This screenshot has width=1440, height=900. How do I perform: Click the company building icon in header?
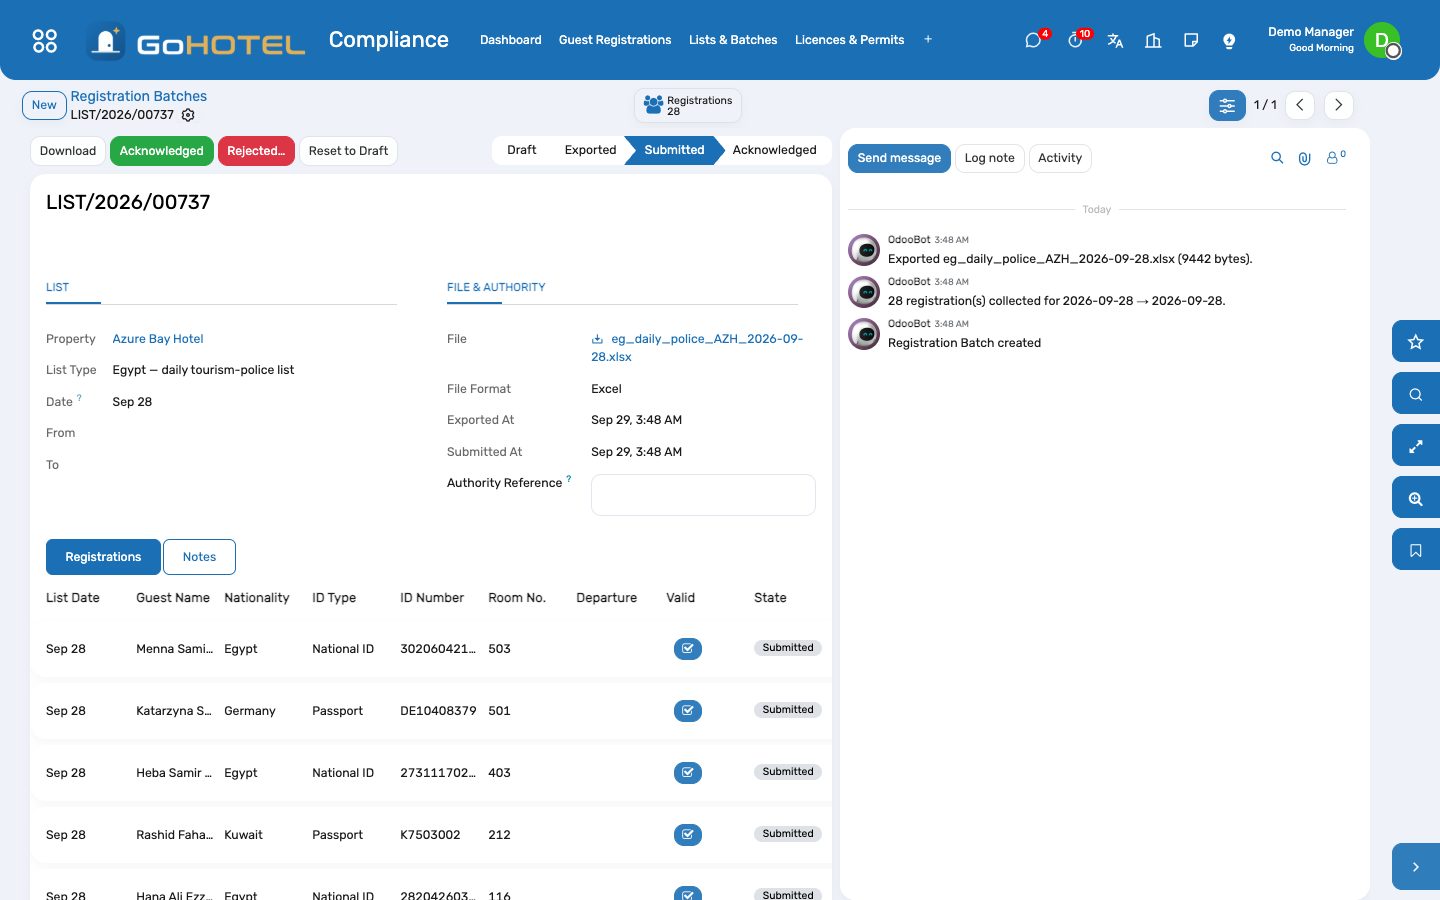tap(1153, 40)
